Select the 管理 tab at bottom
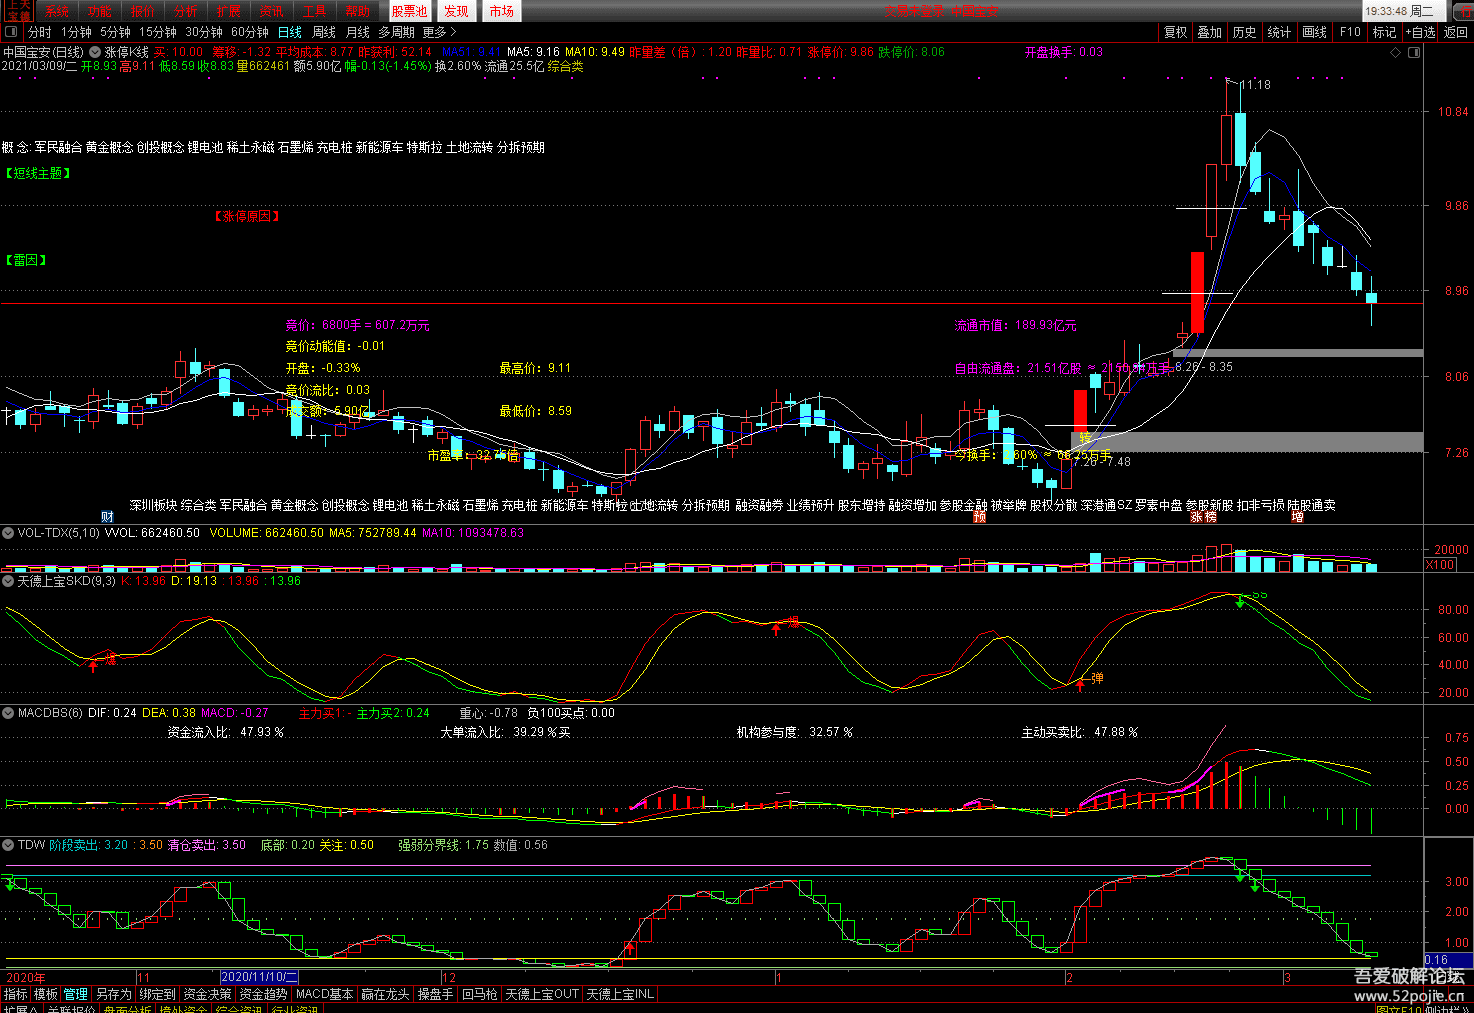This screenshot has width=1474, height=1013. [76, 994]
